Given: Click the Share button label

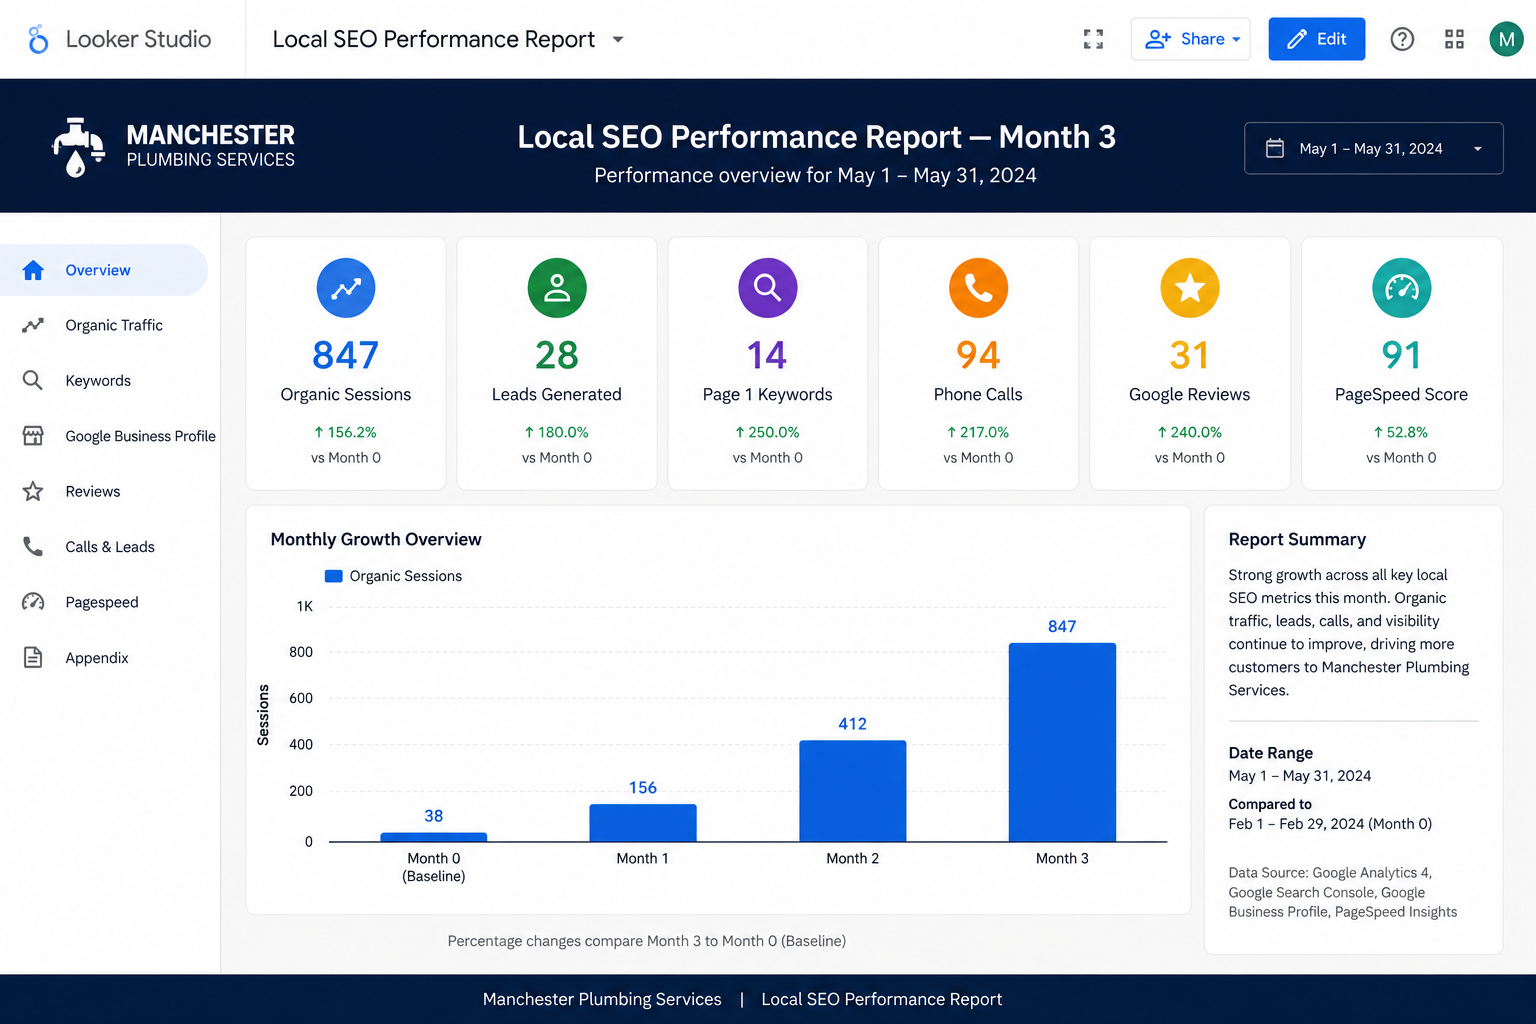Looking at the screenshot, I should 1202,39.
